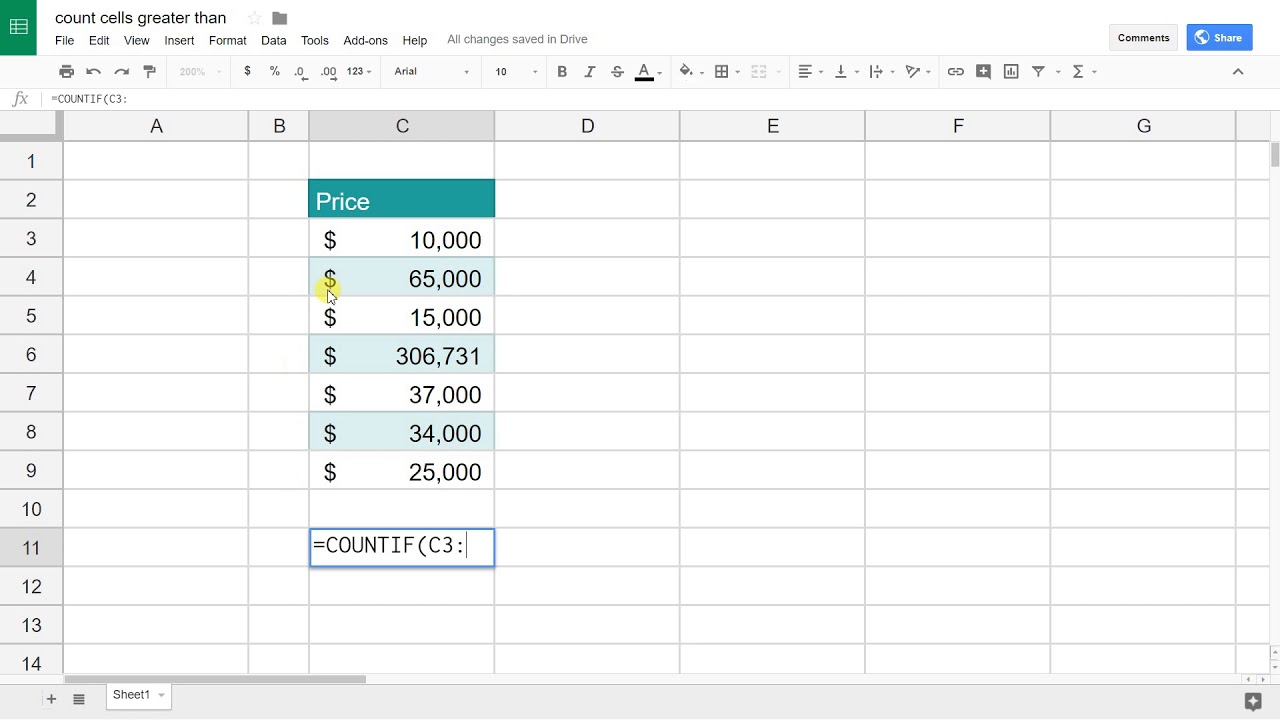Open the Format menu
Viewport: 1280px width, 720px height.
[228, 40]
